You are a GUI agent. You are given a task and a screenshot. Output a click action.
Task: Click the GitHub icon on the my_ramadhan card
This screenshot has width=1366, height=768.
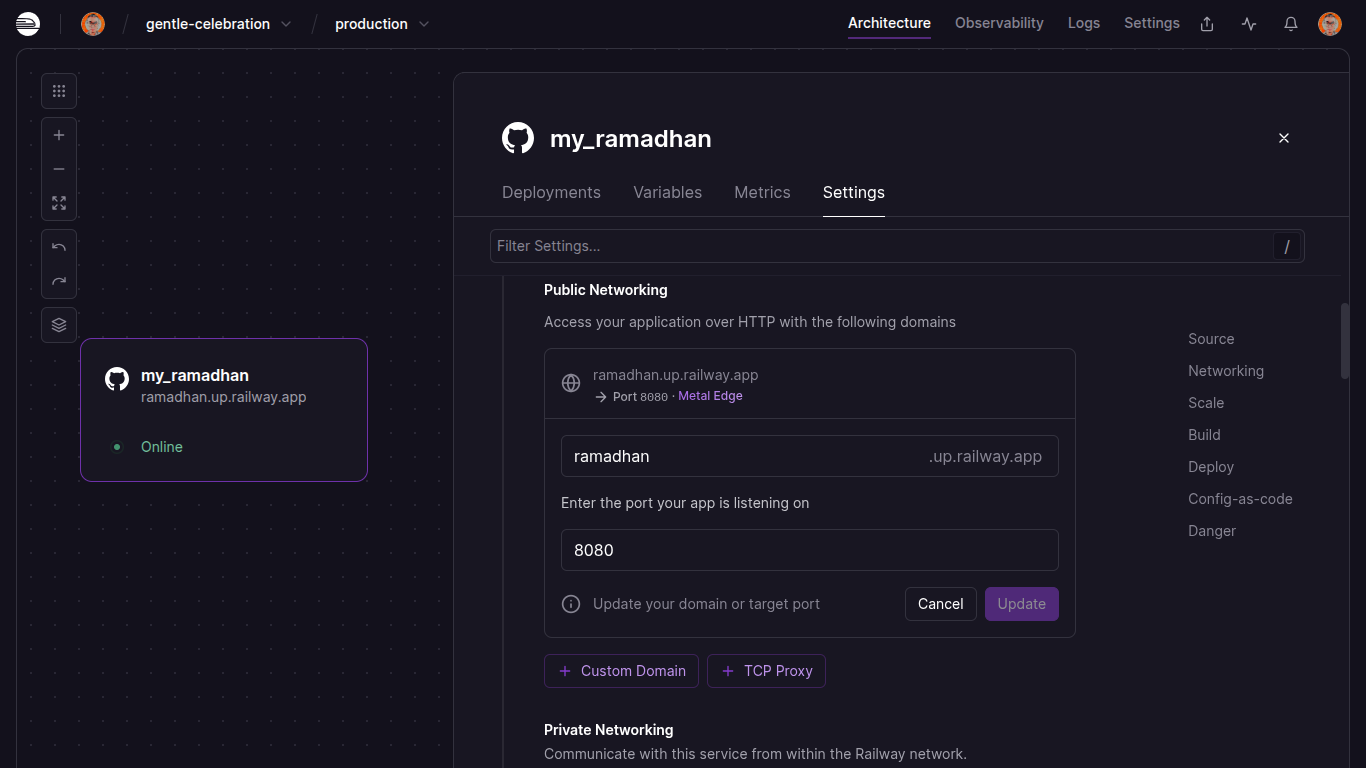point(117,379)
